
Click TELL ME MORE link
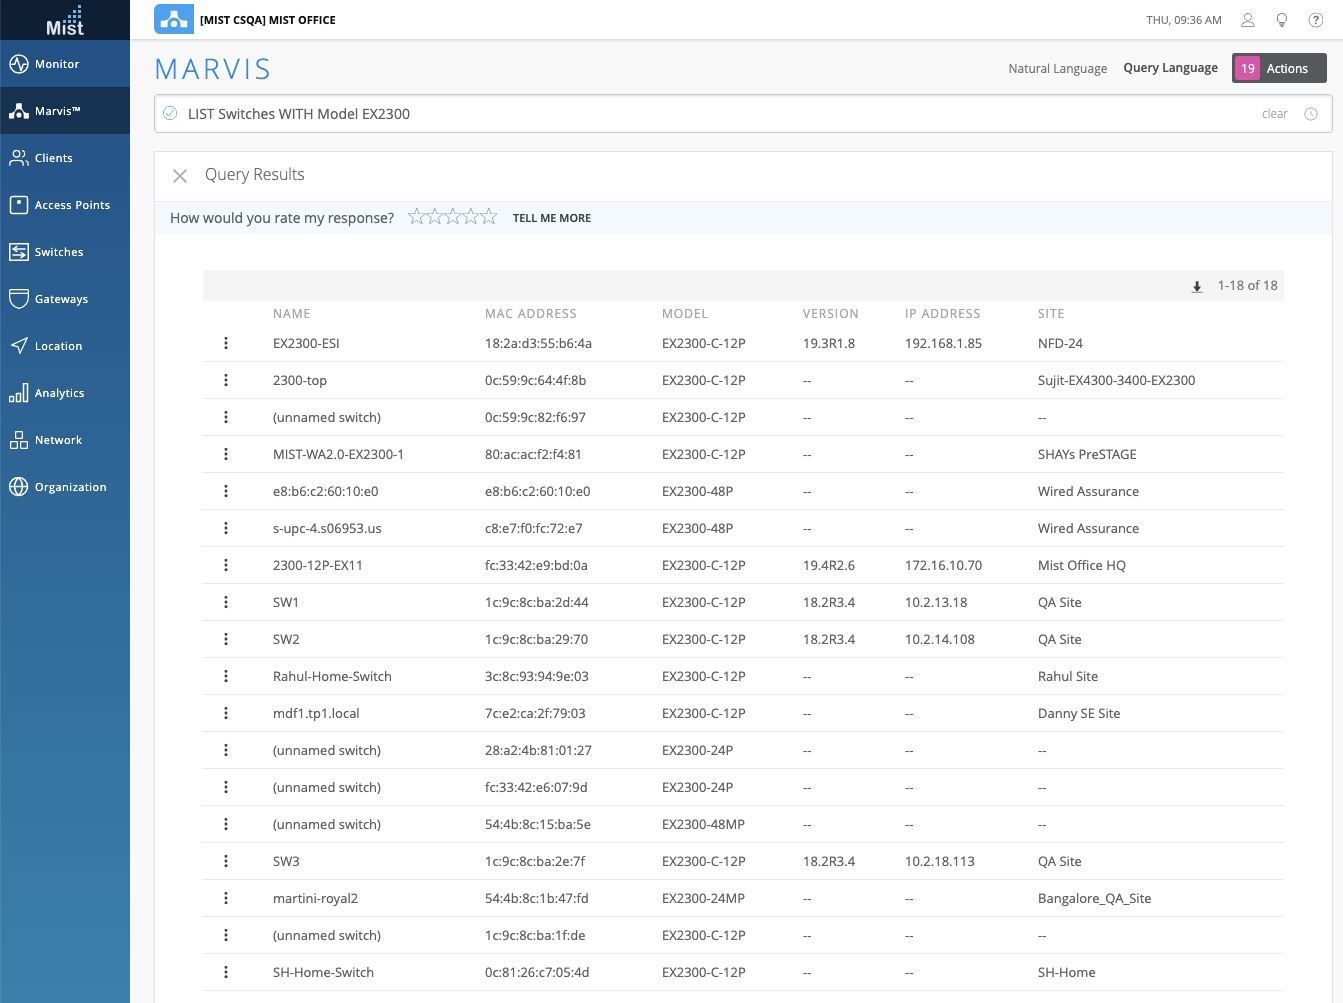click(551, 218)
